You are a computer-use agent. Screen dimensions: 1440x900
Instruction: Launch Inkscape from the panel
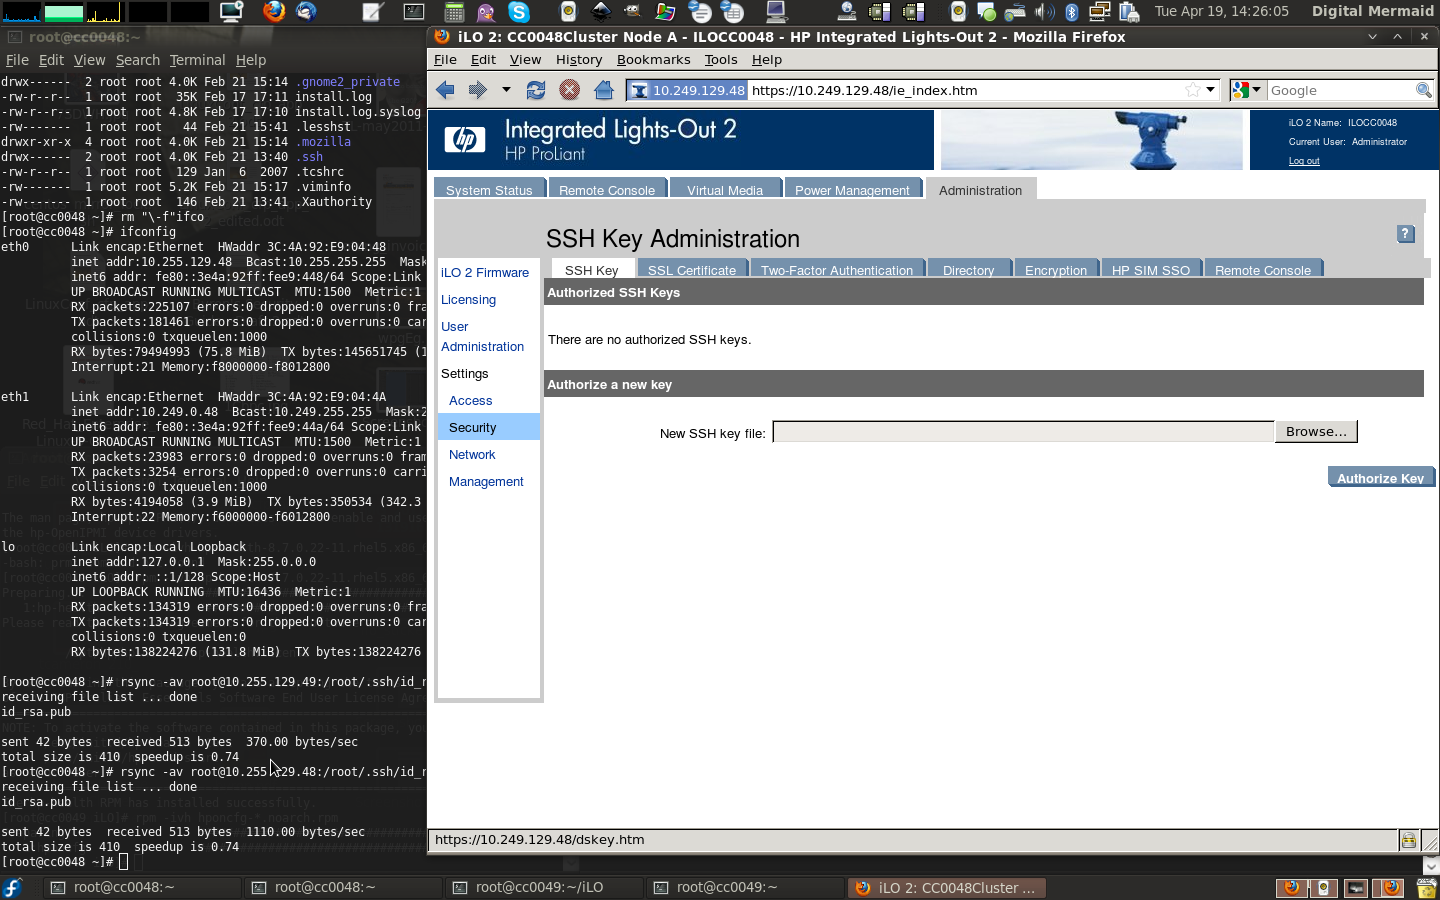pyautogui.click(x=601, y=11)
